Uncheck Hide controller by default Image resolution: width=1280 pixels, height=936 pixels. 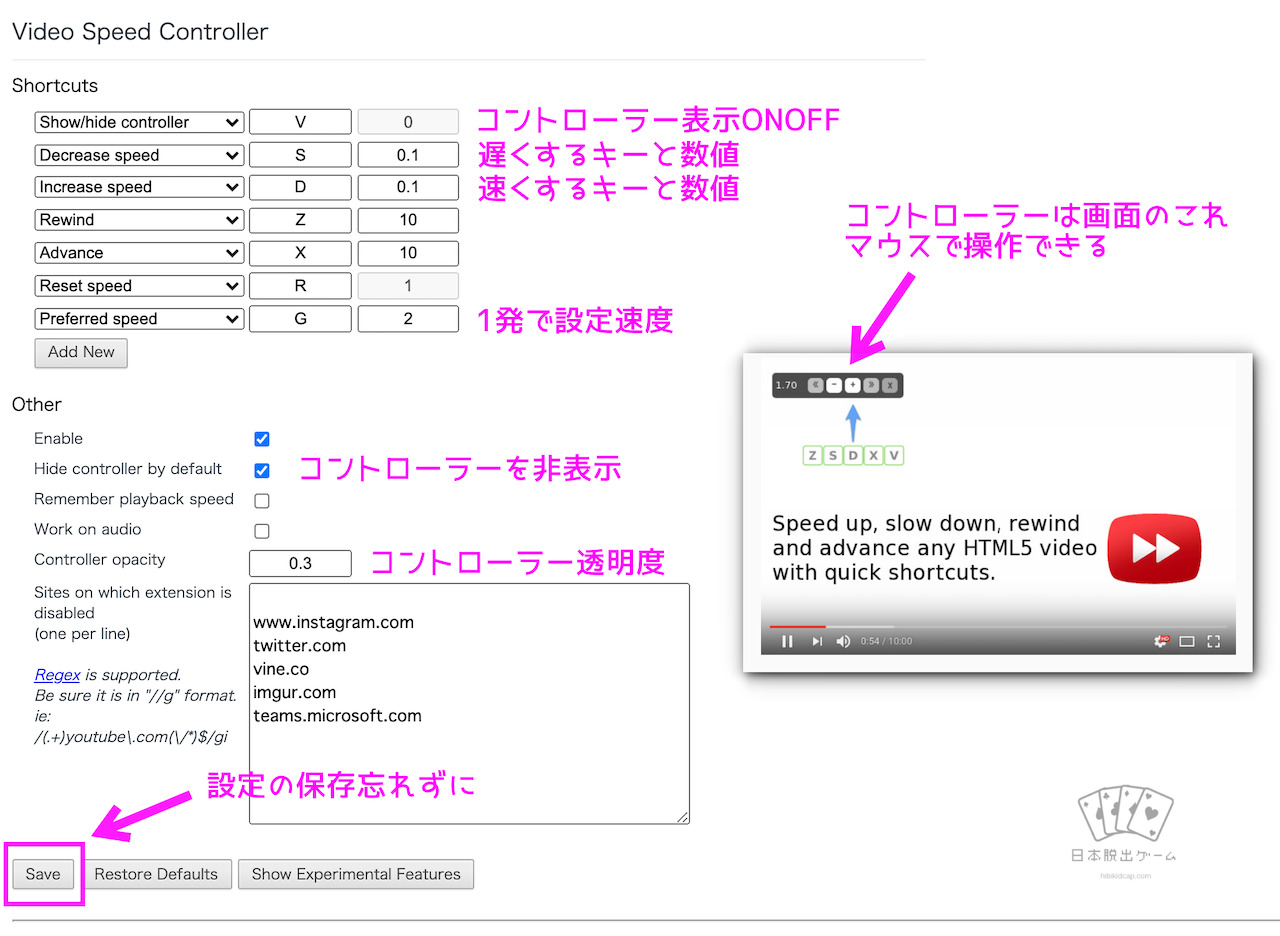click(262, 470)
